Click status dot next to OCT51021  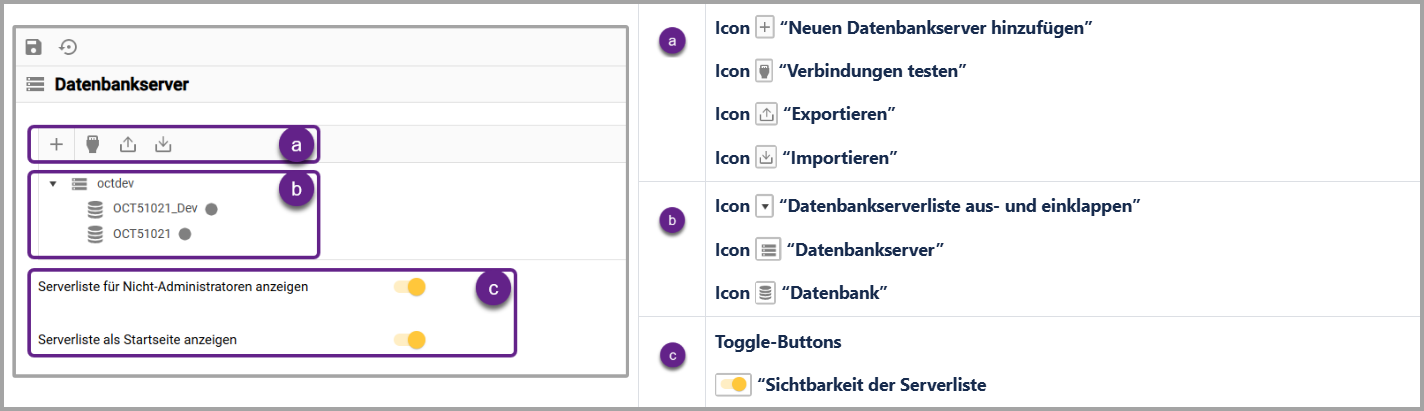point(185,234)
